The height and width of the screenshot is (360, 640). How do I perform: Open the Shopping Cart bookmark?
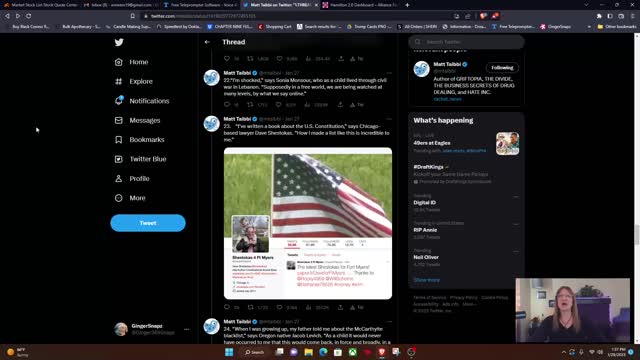coord(275,27)
